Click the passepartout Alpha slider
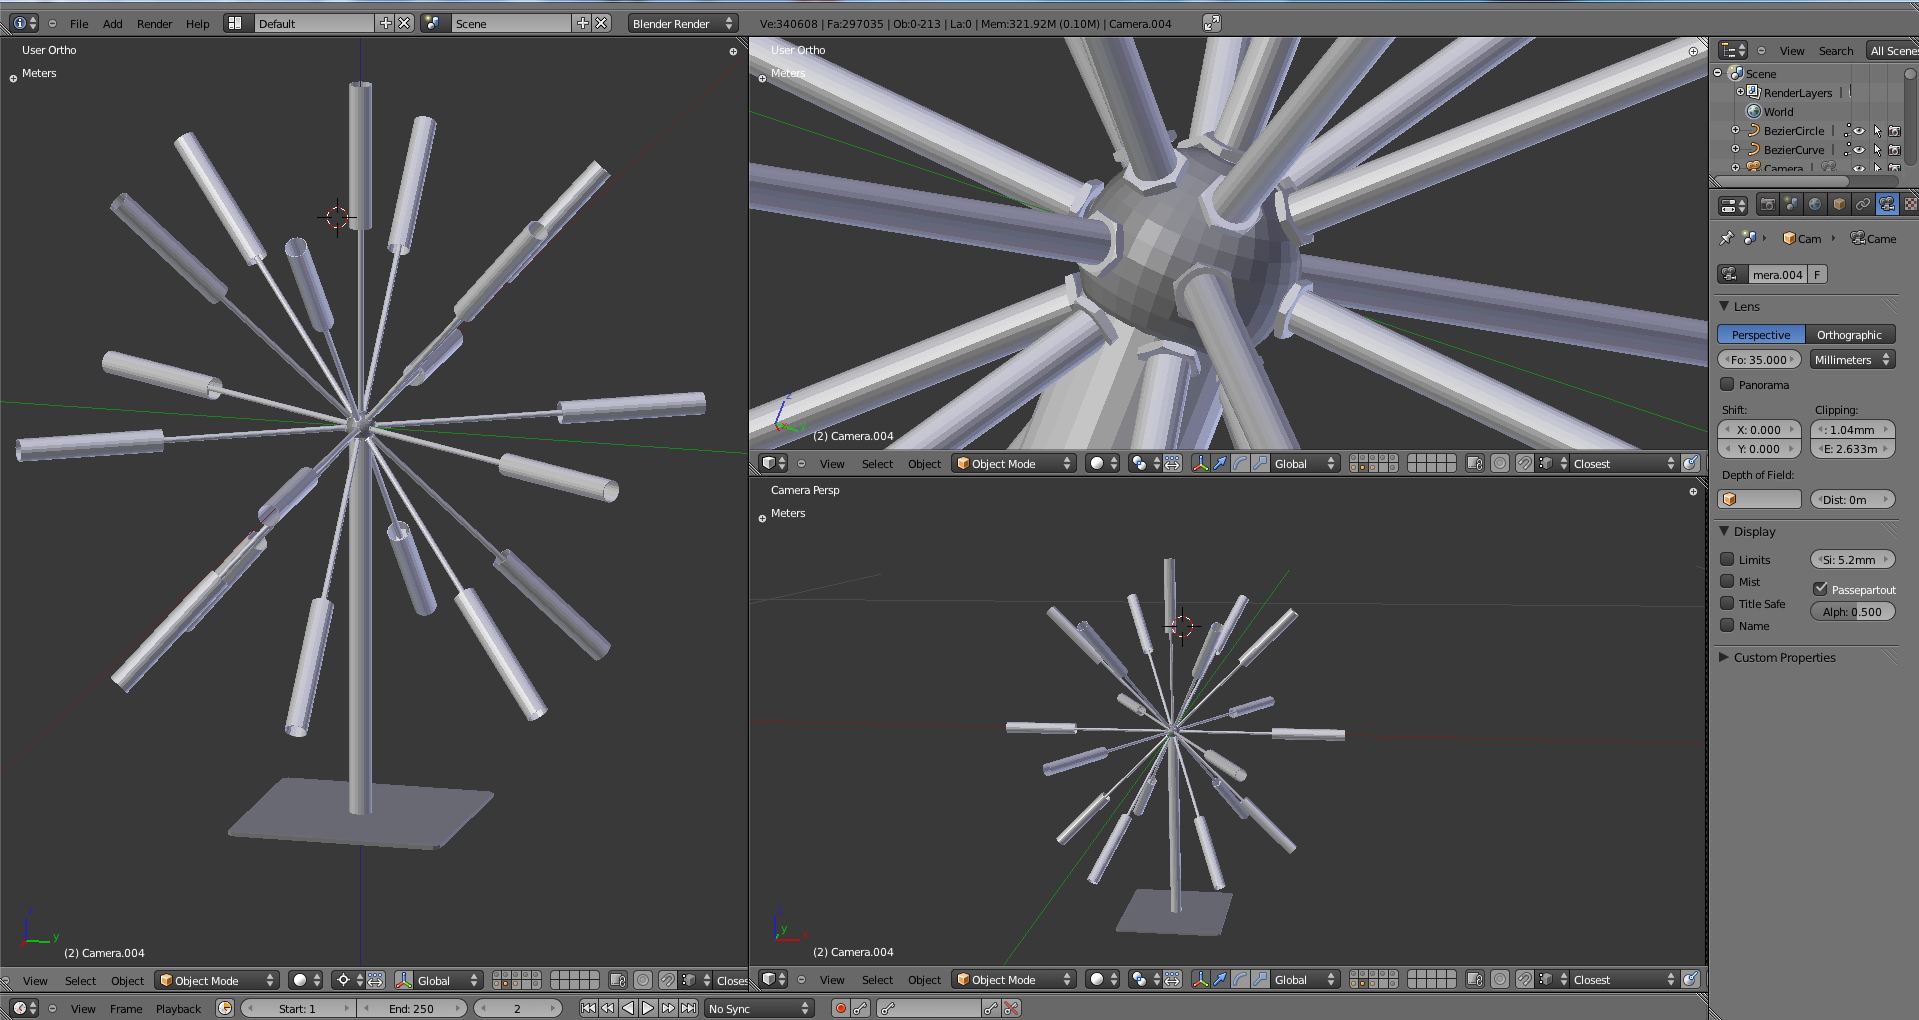Screen dimensions: 1919x1020 click(x=1852, y=612)
